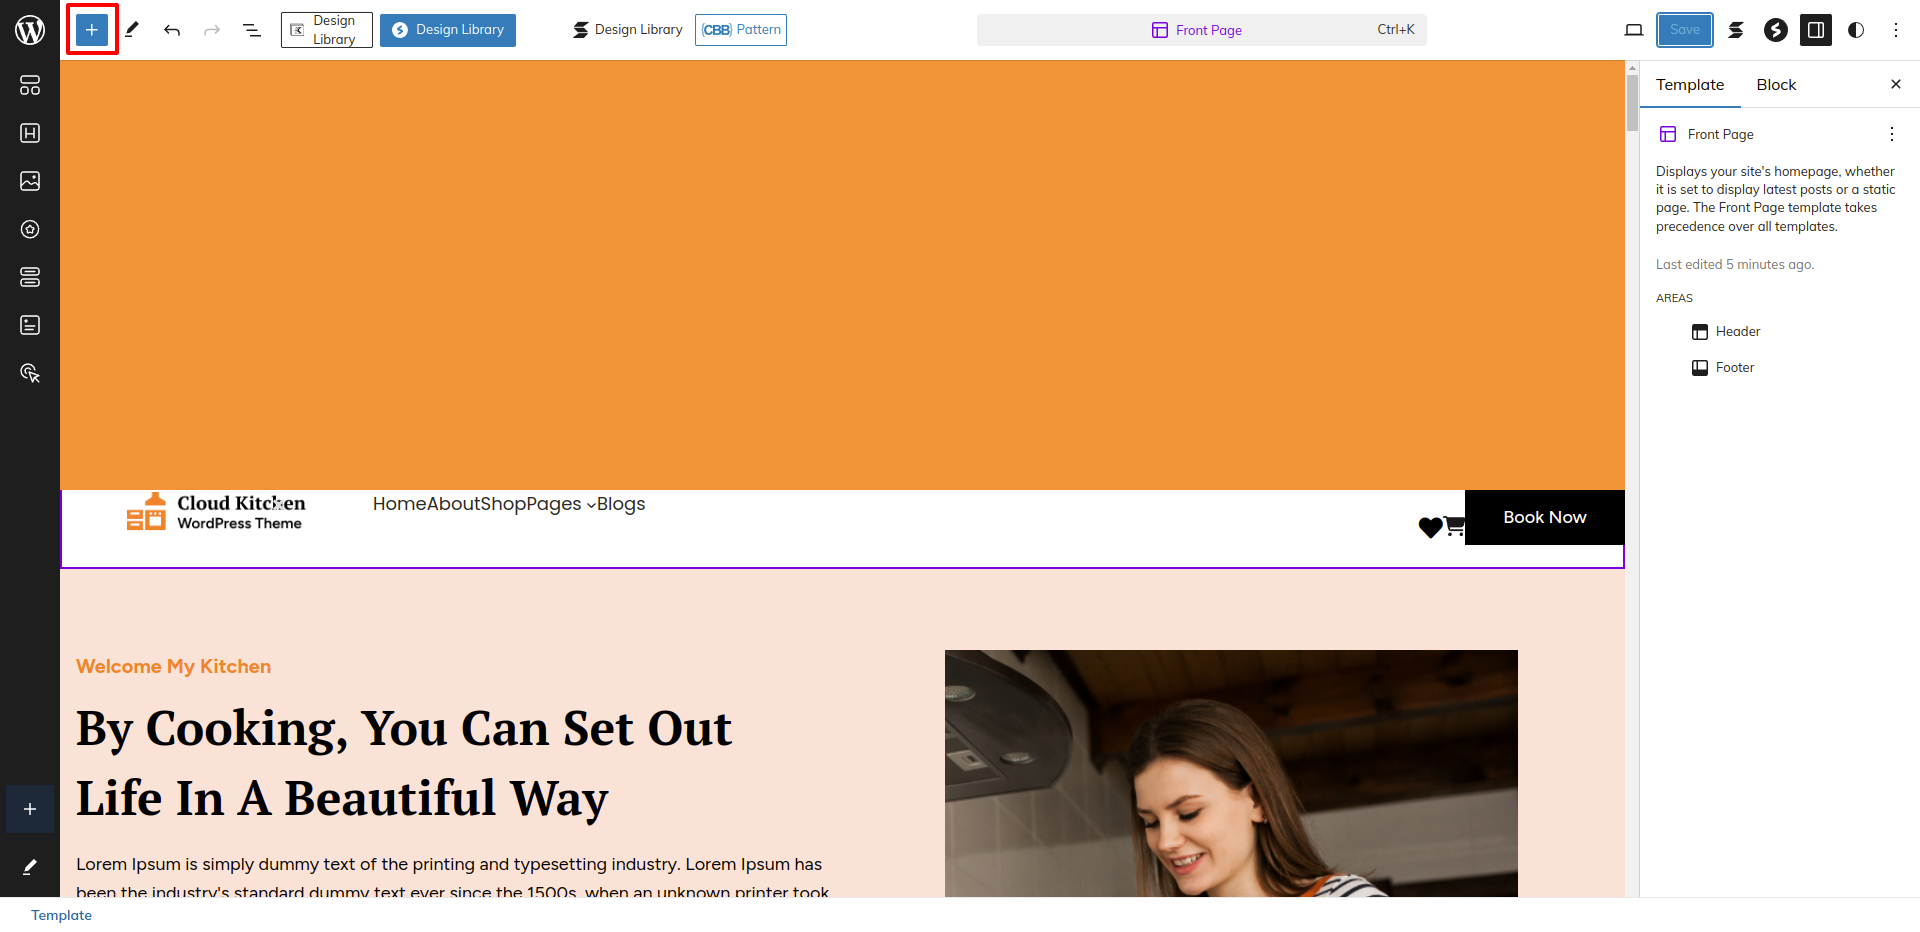Click the Undo arrow
The height and width of the screenshot is (932, 1920).
point(172,30)
